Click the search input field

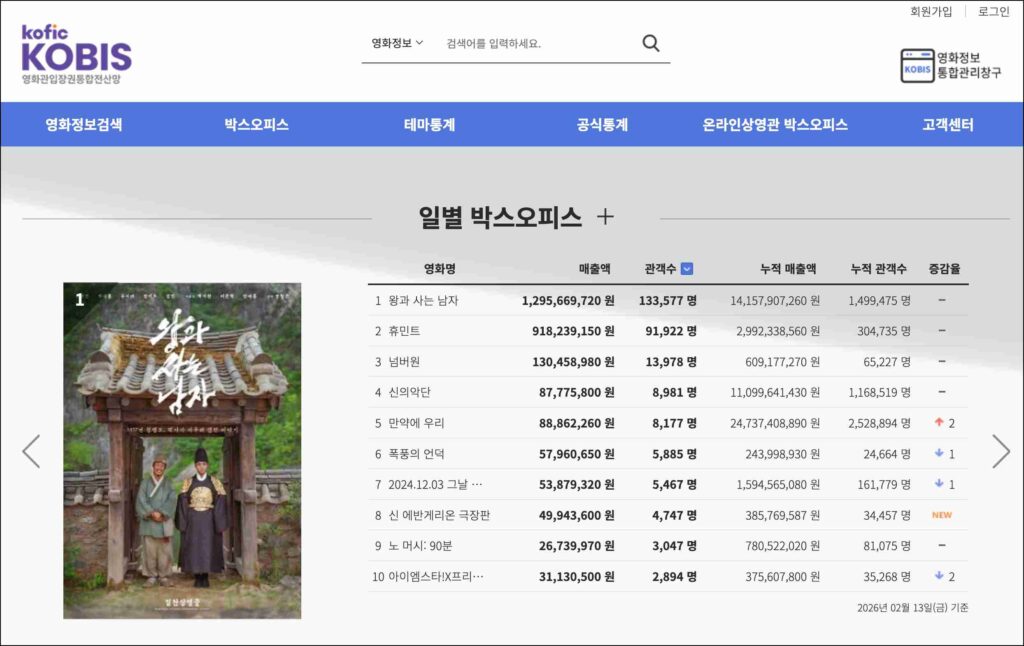tap(535, 43)
